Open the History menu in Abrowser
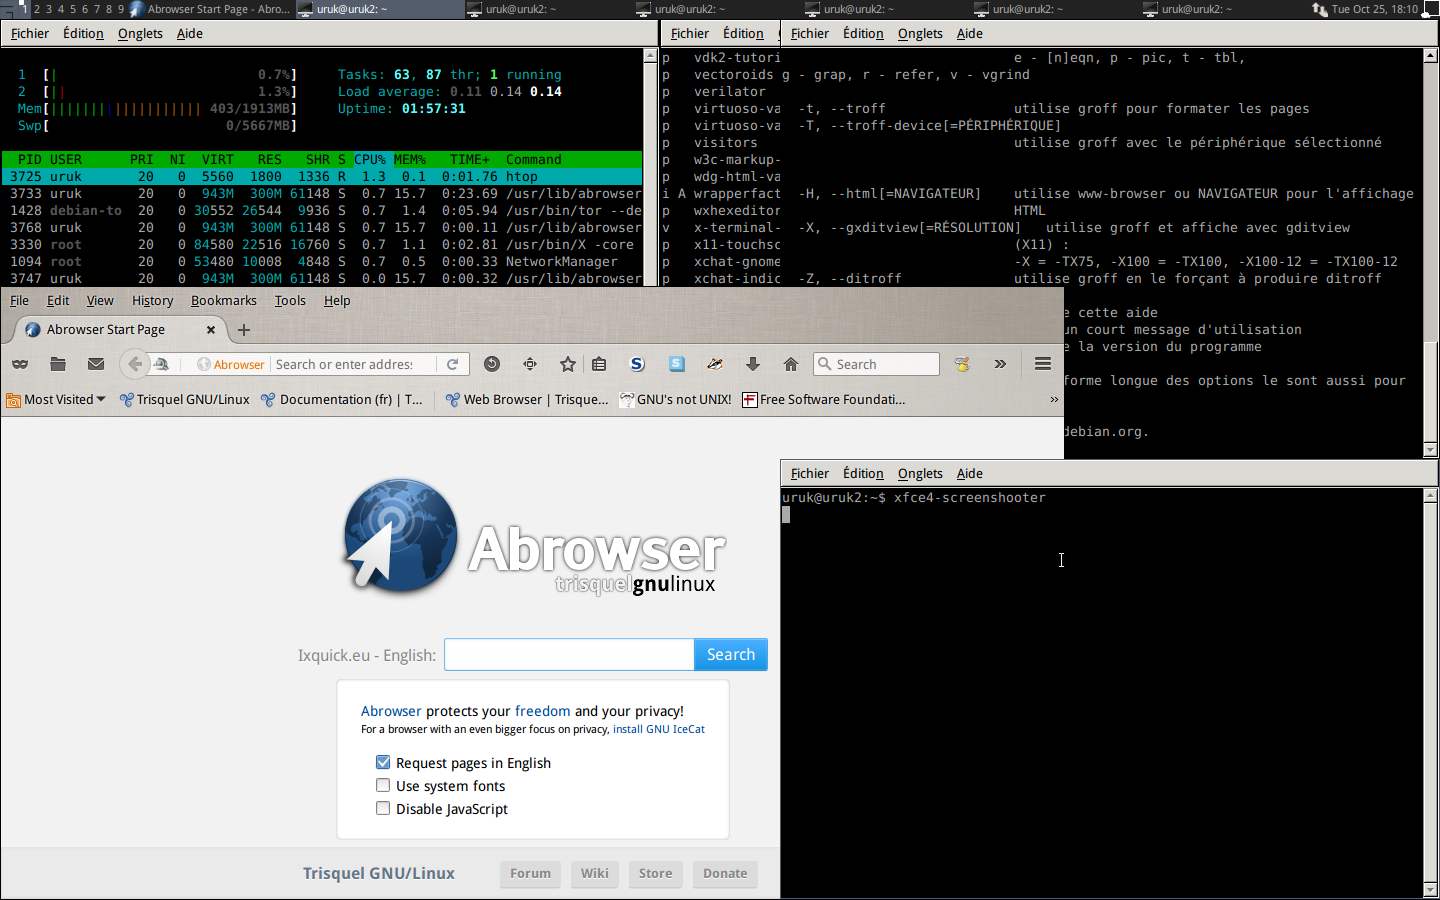Screen dimensions: 1440x900 [x=152, y=300]
